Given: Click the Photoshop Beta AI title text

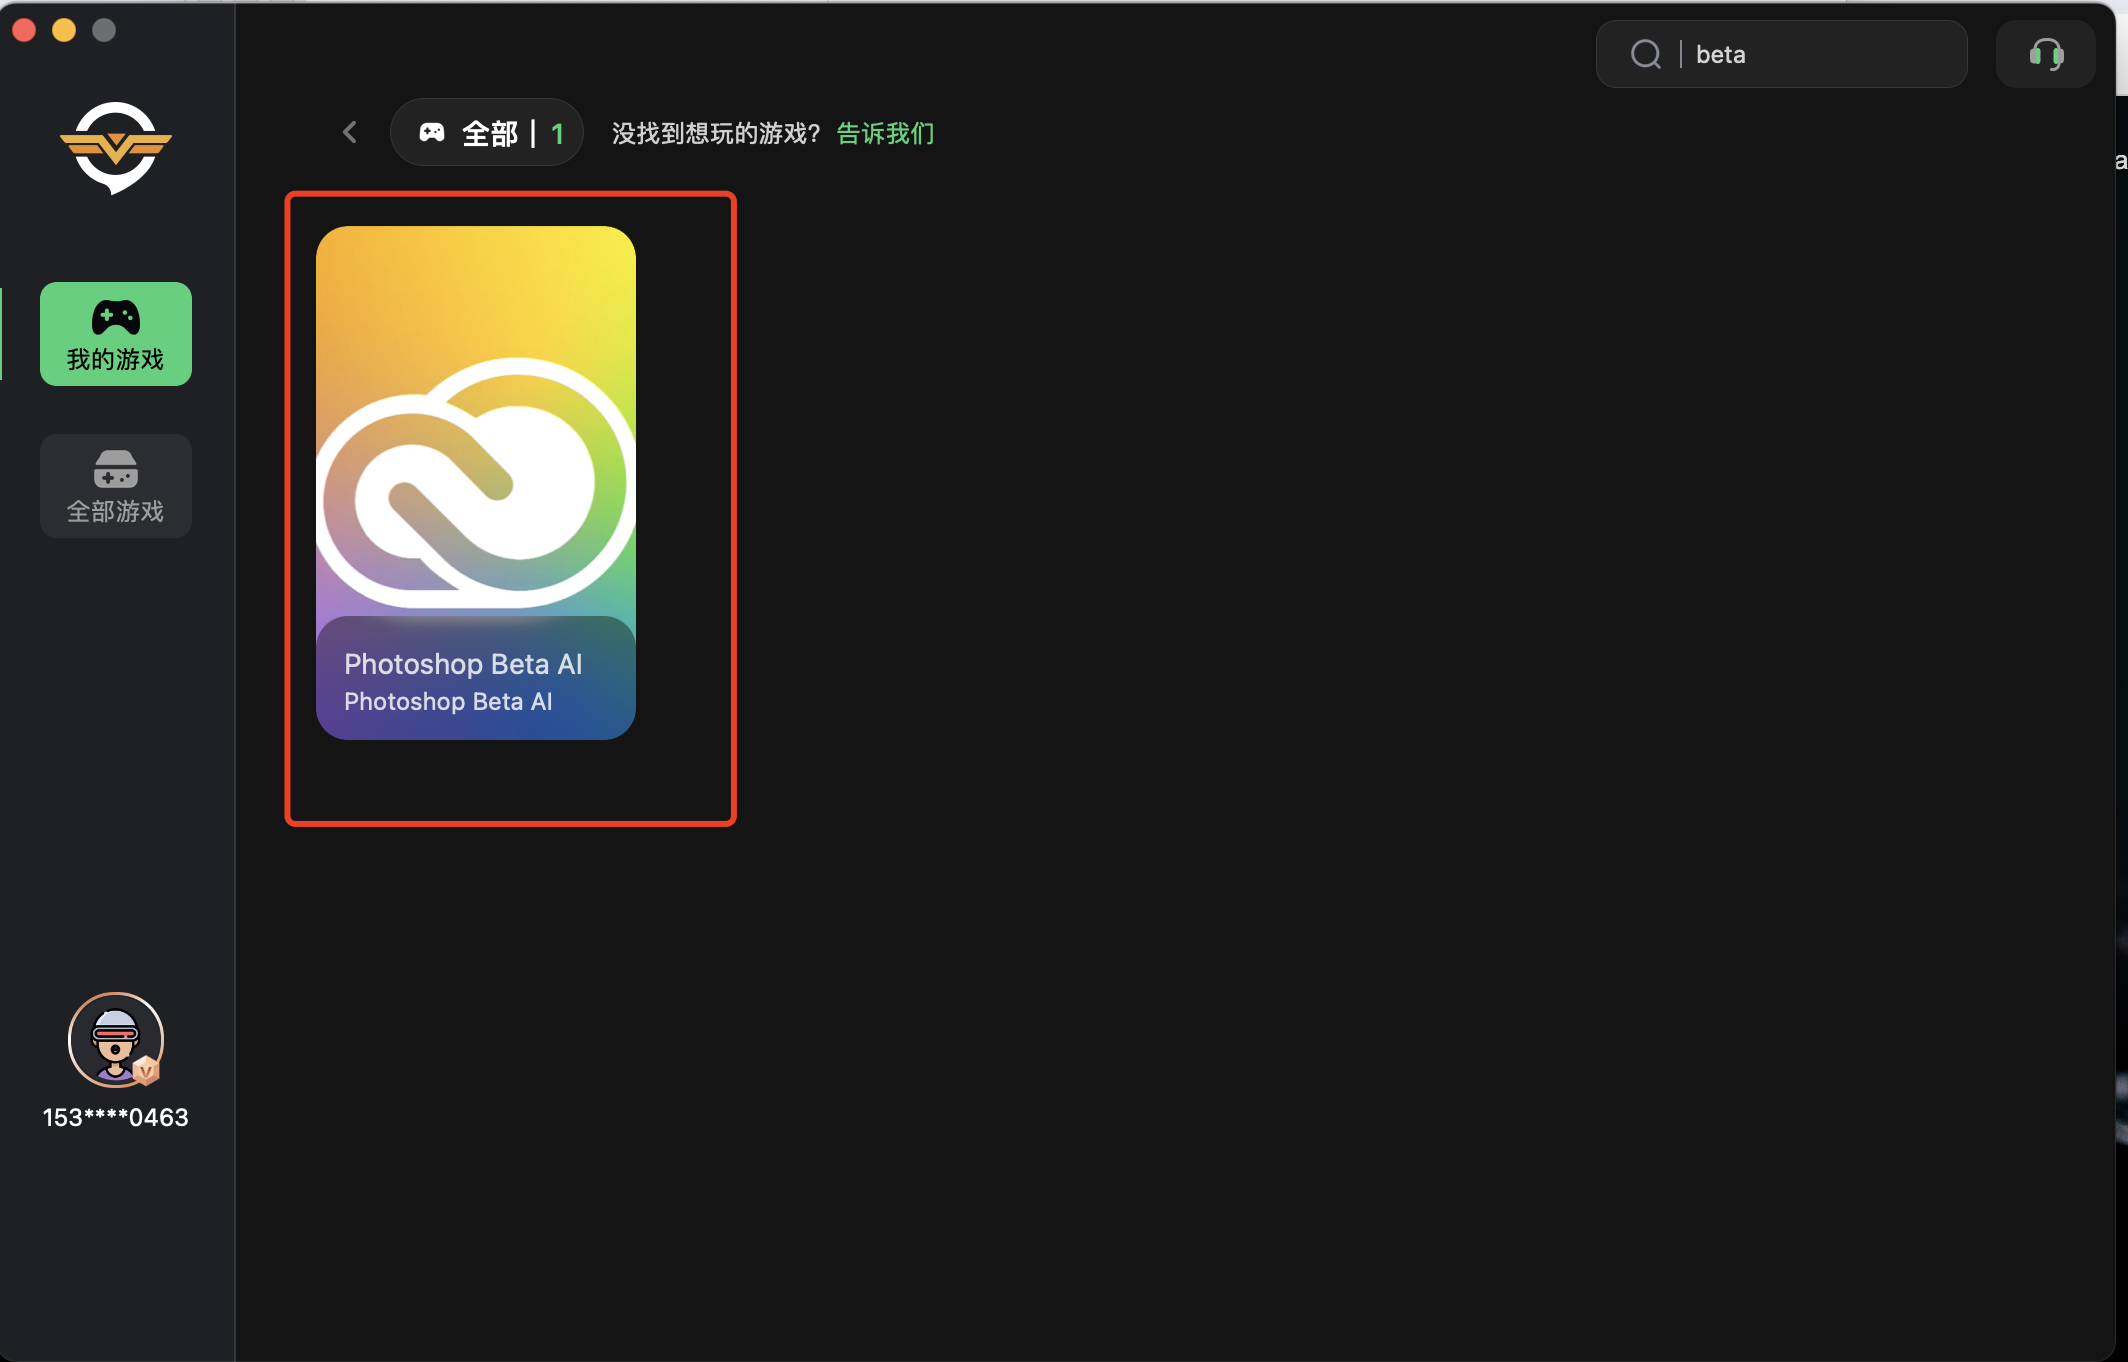Looking at the screenshot, I should coord(463,664).
